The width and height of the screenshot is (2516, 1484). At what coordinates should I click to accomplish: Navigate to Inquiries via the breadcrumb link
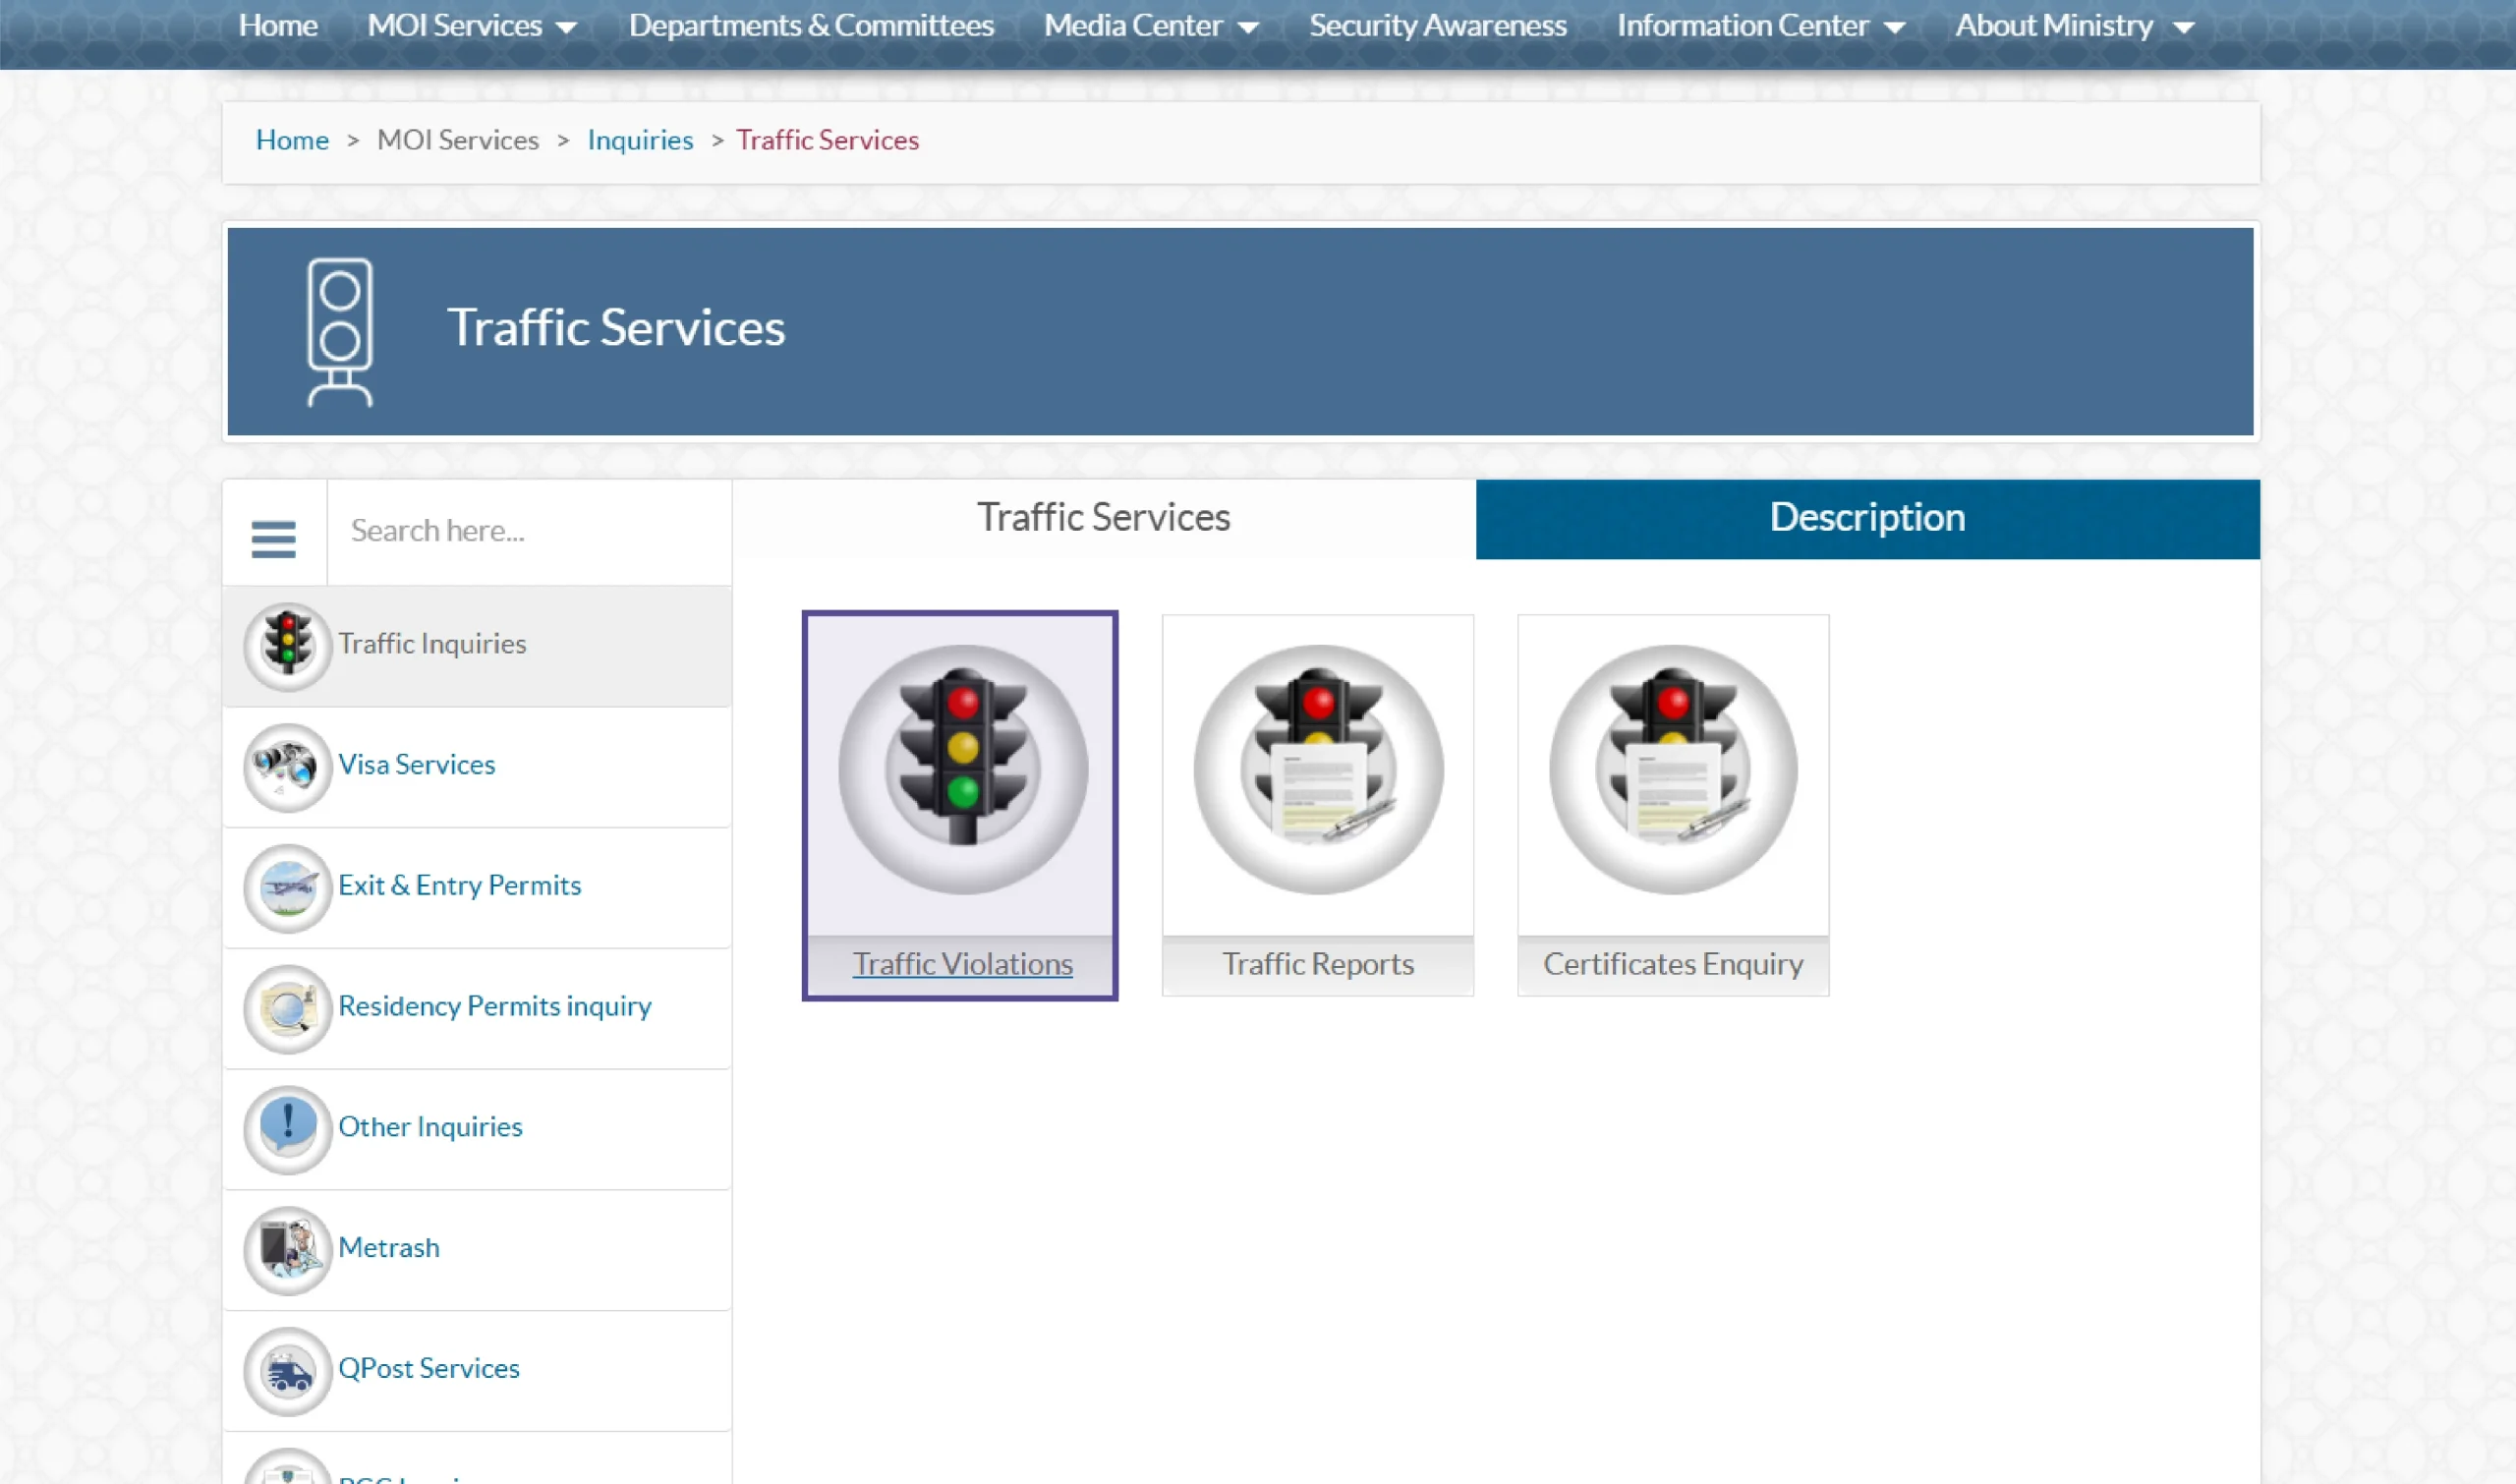(640, 140)
